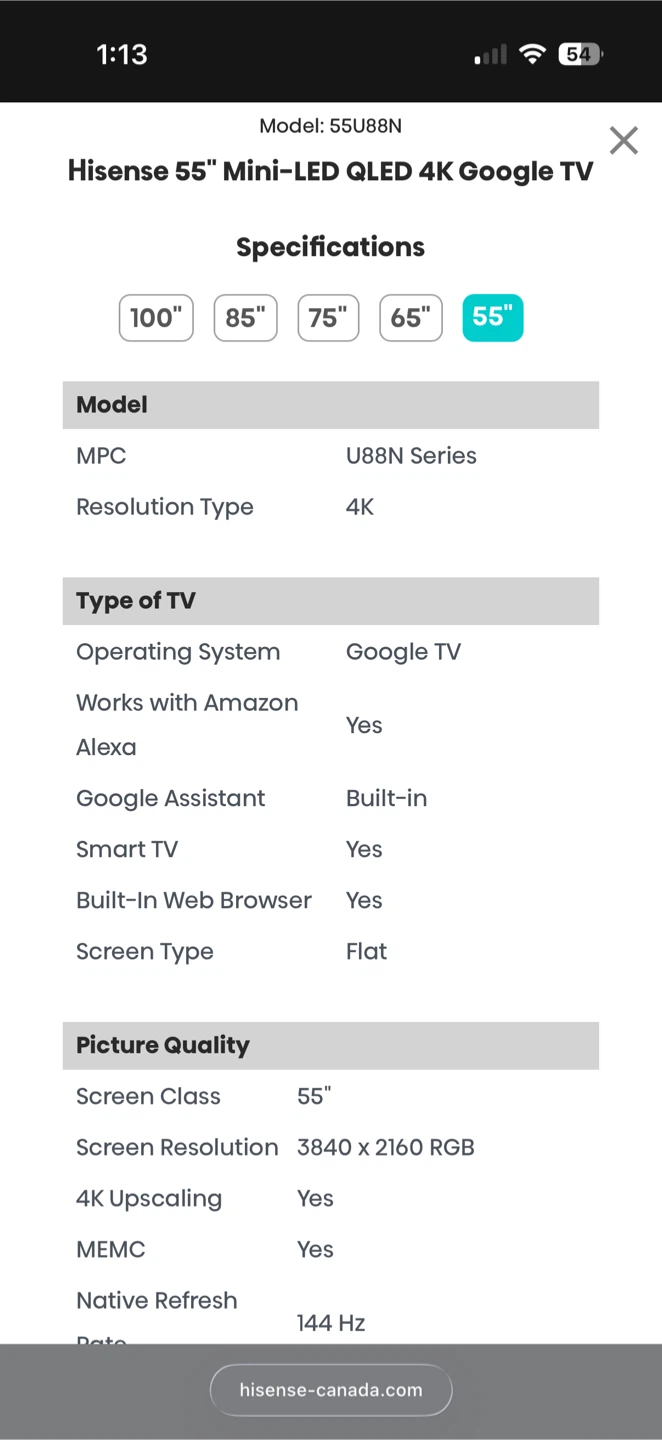Tap the highlighted 55" size button
Screen dimensions: 662x1440
(x=492, y=318)
